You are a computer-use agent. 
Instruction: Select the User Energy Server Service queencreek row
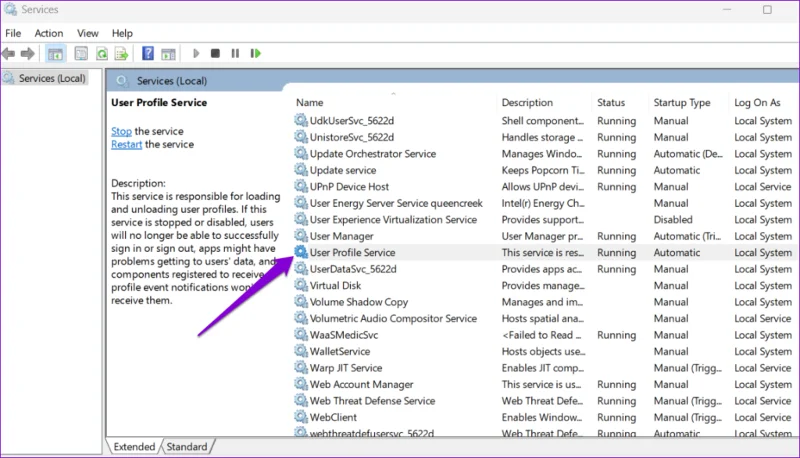pyautogui.click(x=545, y=203)
